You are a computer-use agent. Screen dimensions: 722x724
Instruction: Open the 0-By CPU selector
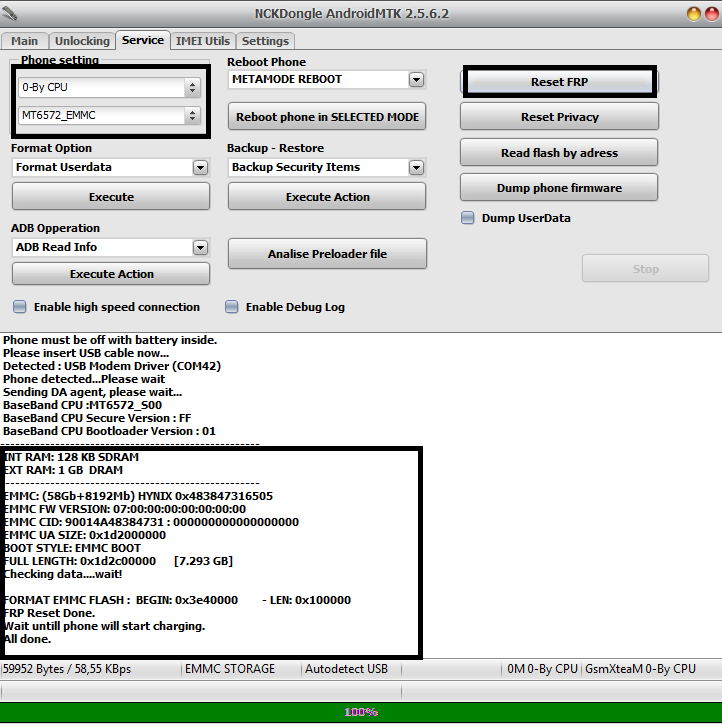109,87
